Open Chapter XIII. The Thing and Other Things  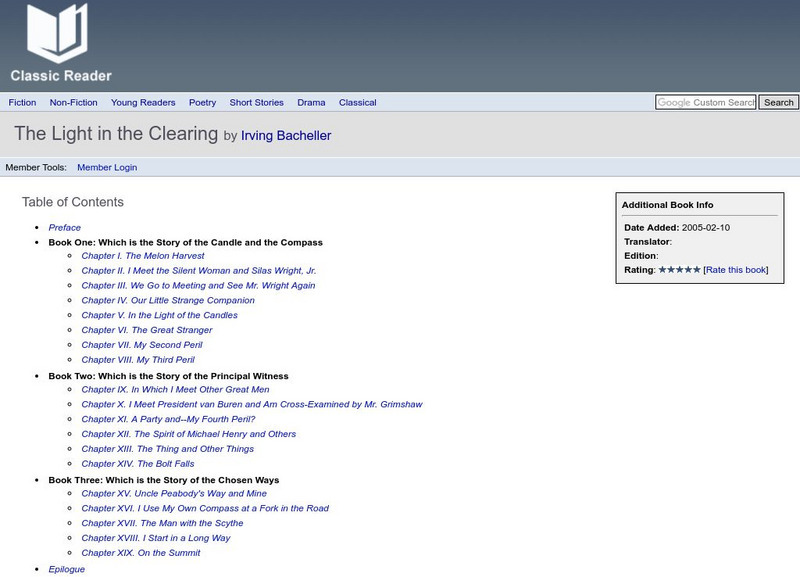tap(168, 448)
